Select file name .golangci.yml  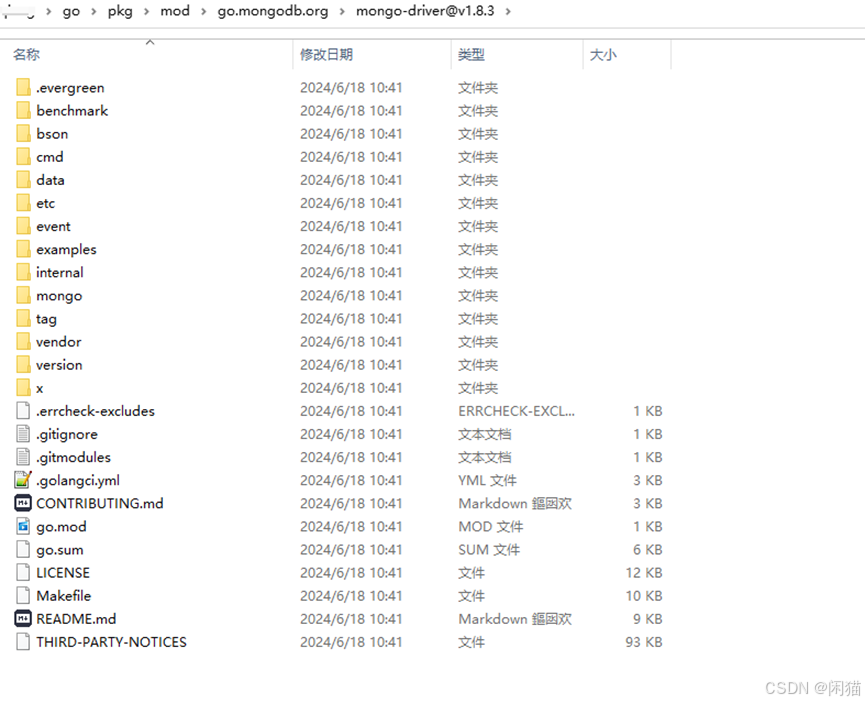78,481
